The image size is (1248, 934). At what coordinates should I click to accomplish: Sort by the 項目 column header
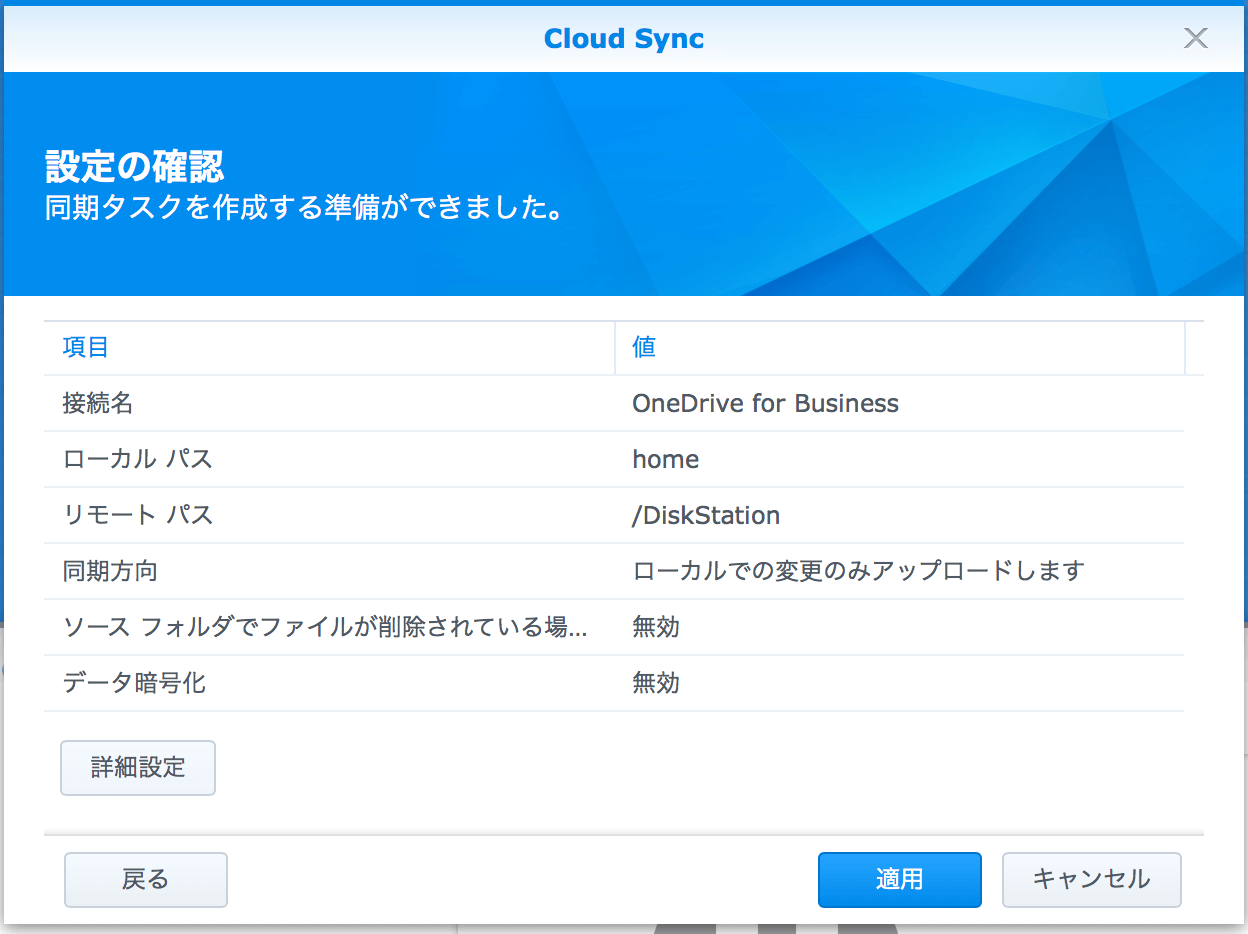click(x=86, y=347)
